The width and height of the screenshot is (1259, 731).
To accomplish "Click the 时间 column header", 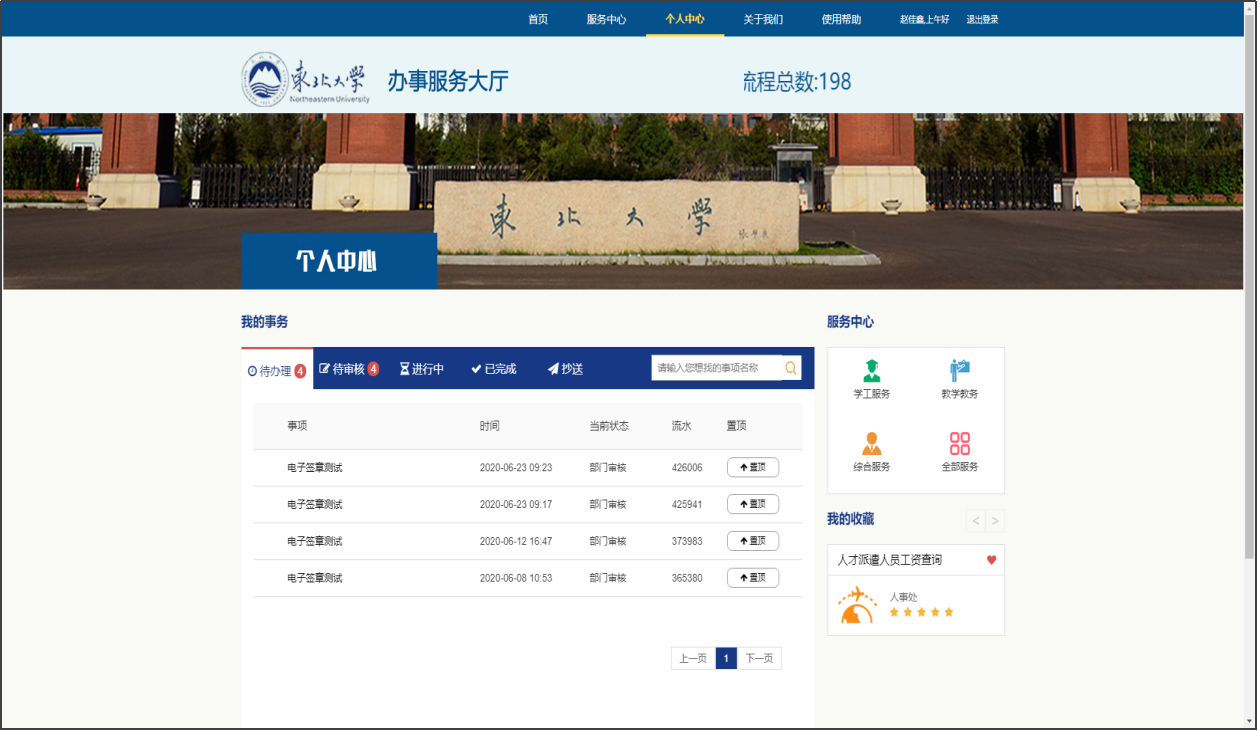I will point(489,426).
